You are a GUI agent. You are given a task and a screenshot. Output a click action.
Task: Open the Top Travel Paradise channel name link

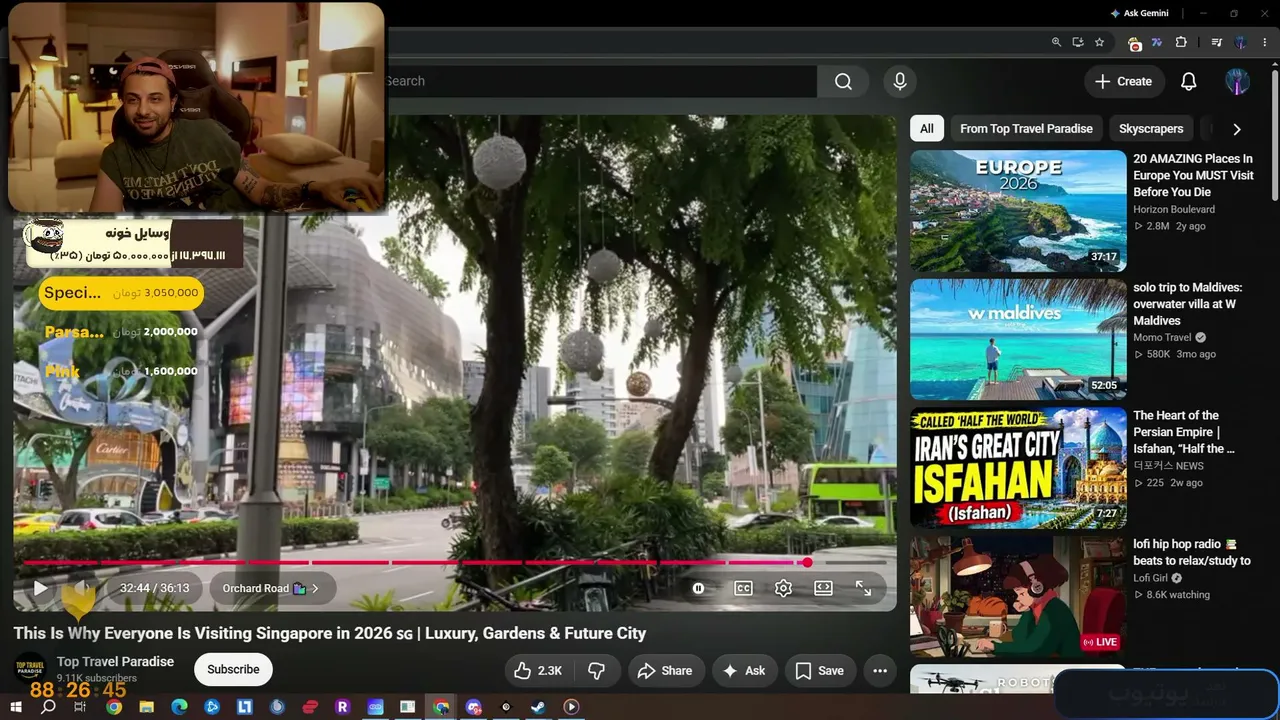tap(115, 661)
